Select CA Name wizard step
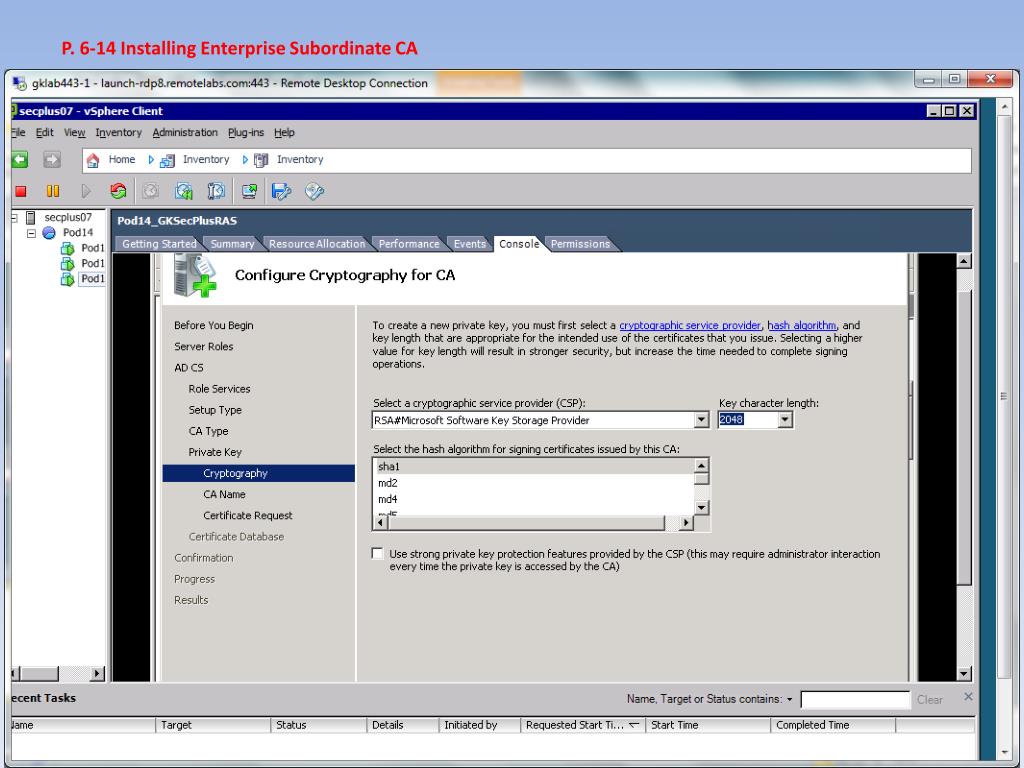The width and height of the screenshot is (1024, 768). (224, 494)
